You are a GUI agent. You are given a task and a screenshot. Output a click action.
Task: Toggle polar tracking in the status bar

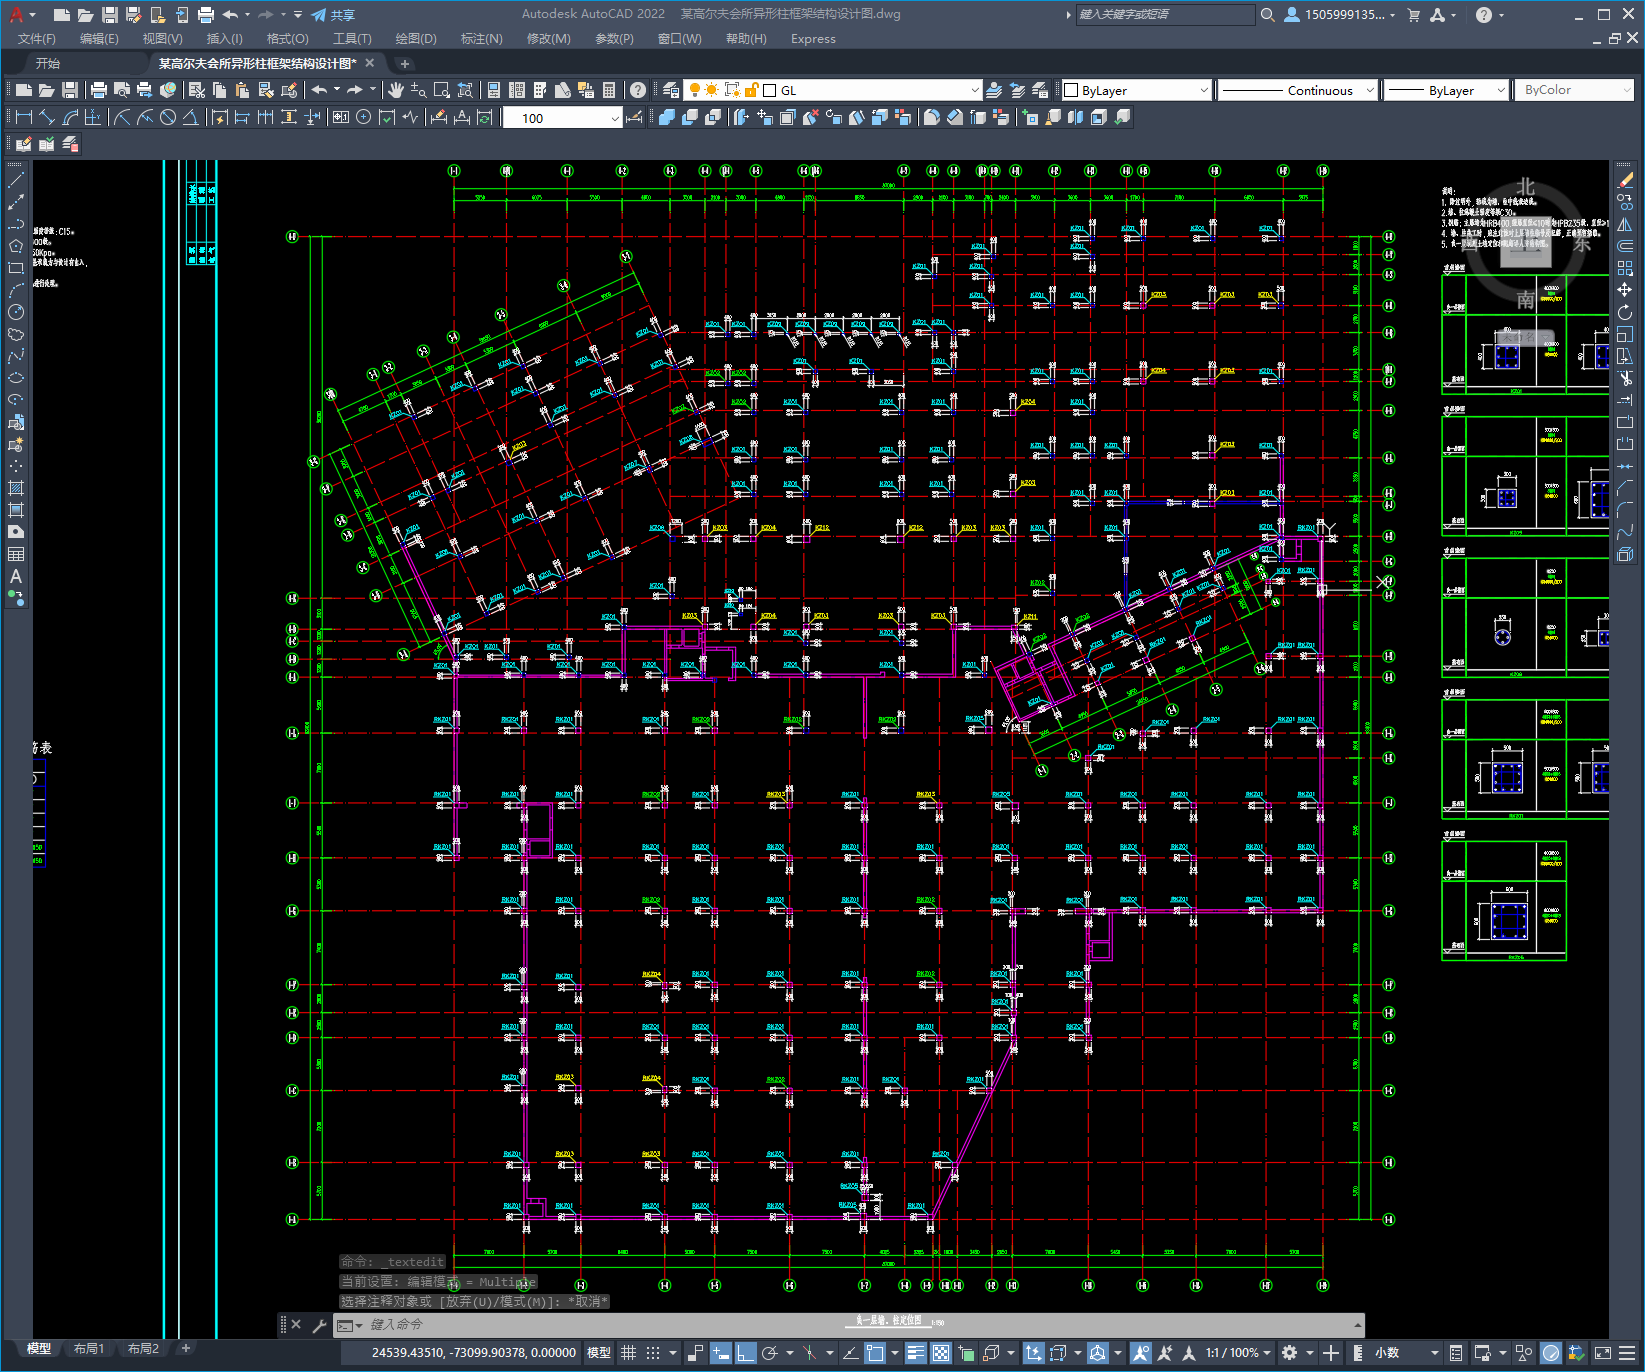769,1353
